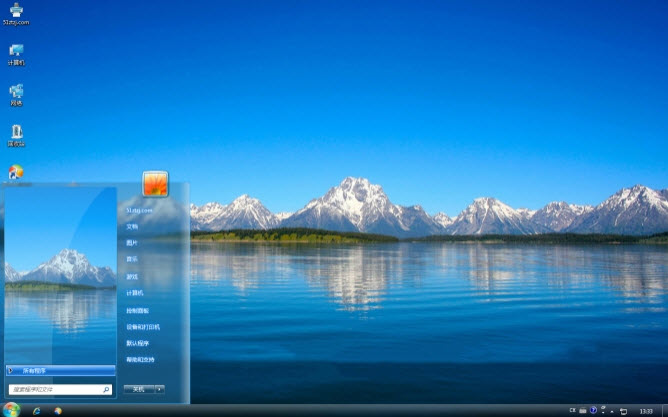Image resolution: width=668 pixels, height=417 pixels.
Task: Click the 关机 shutdown button
Action: coord(139,389)
